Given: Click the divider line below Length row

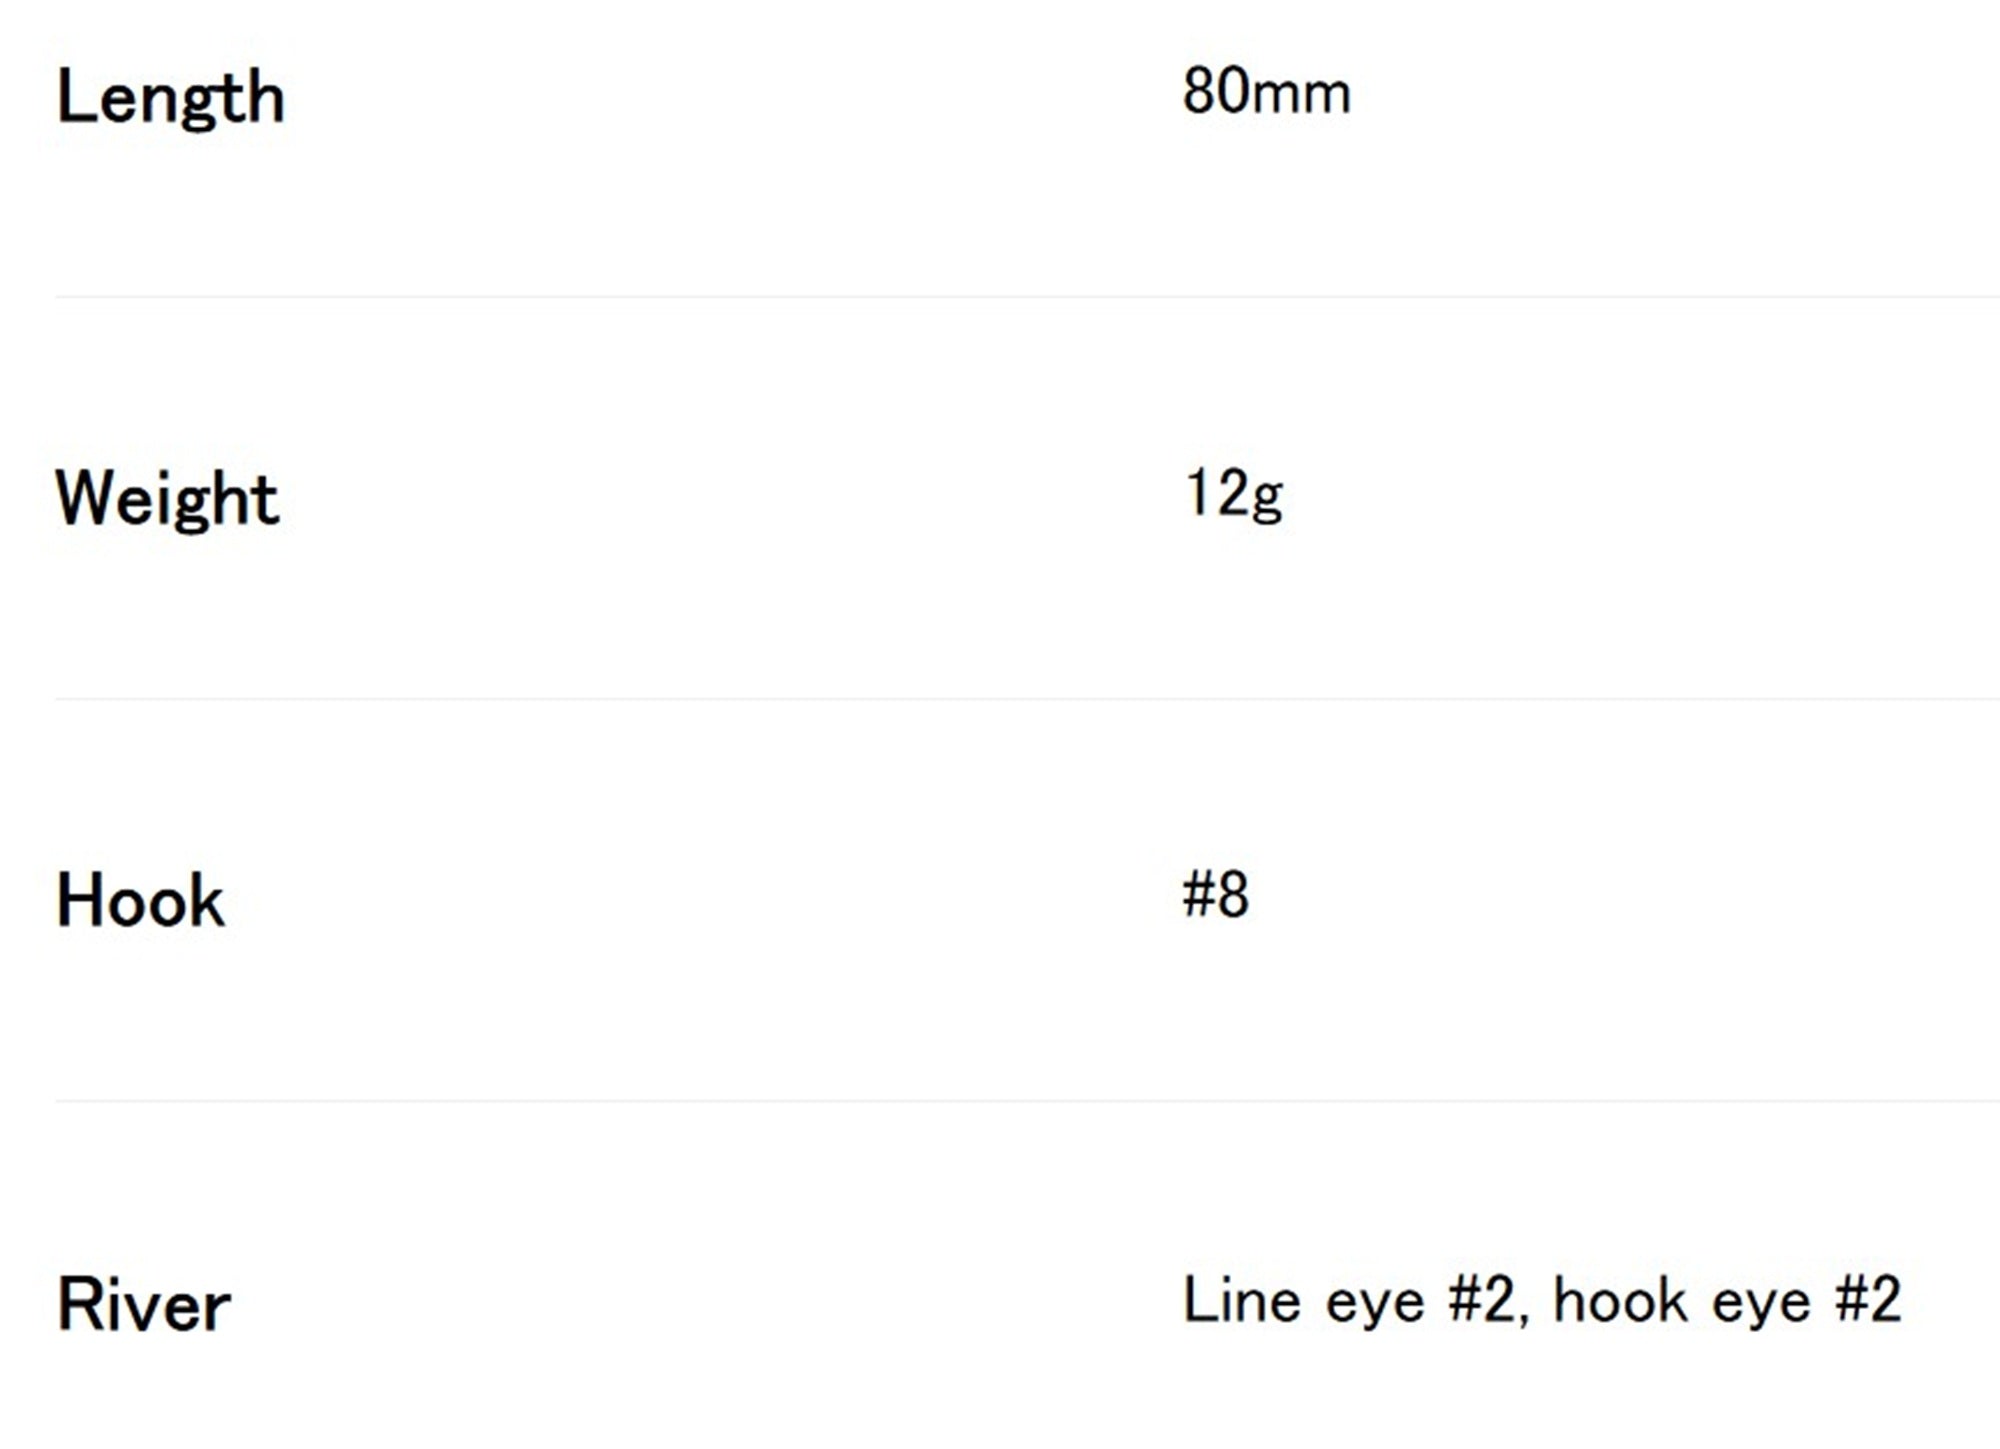Looking at the screenshot, I should point(1027,297).
